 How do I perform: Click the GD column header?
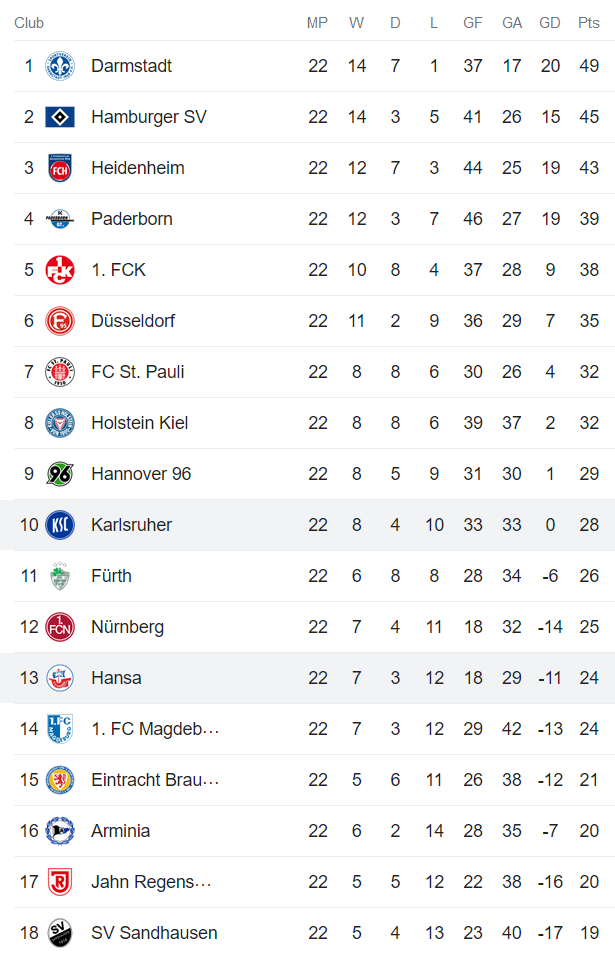pyautogui.click(x=550, y=22)
